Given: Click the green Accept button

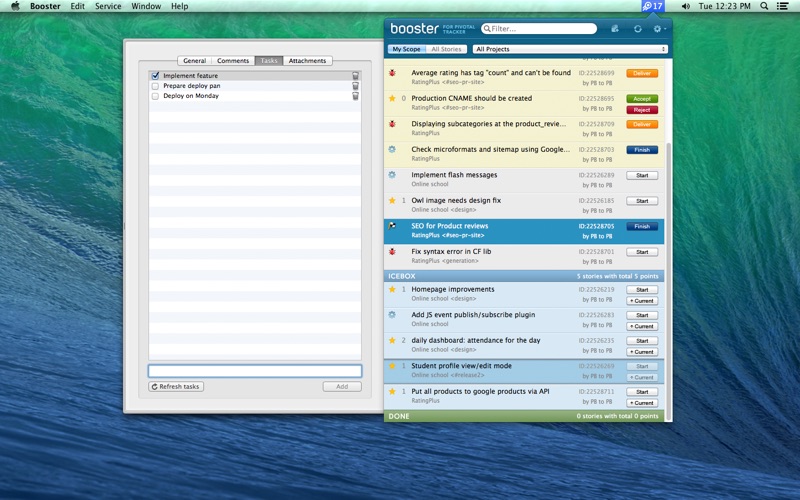Looking at the screenshot, I should coord(642,99).
